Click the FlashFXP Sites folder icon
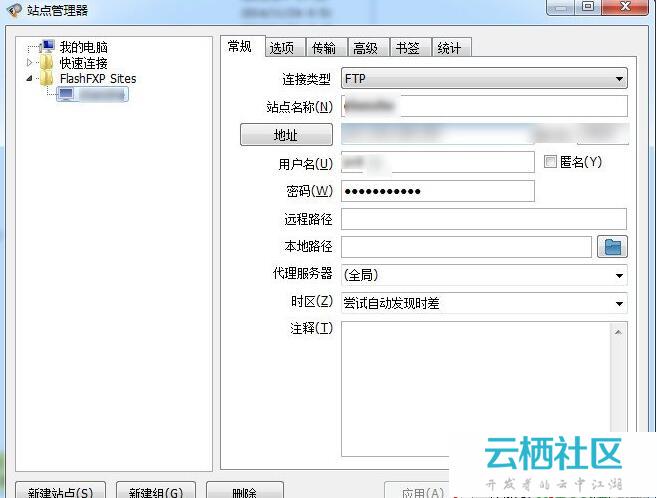 (x=47, y=78)
